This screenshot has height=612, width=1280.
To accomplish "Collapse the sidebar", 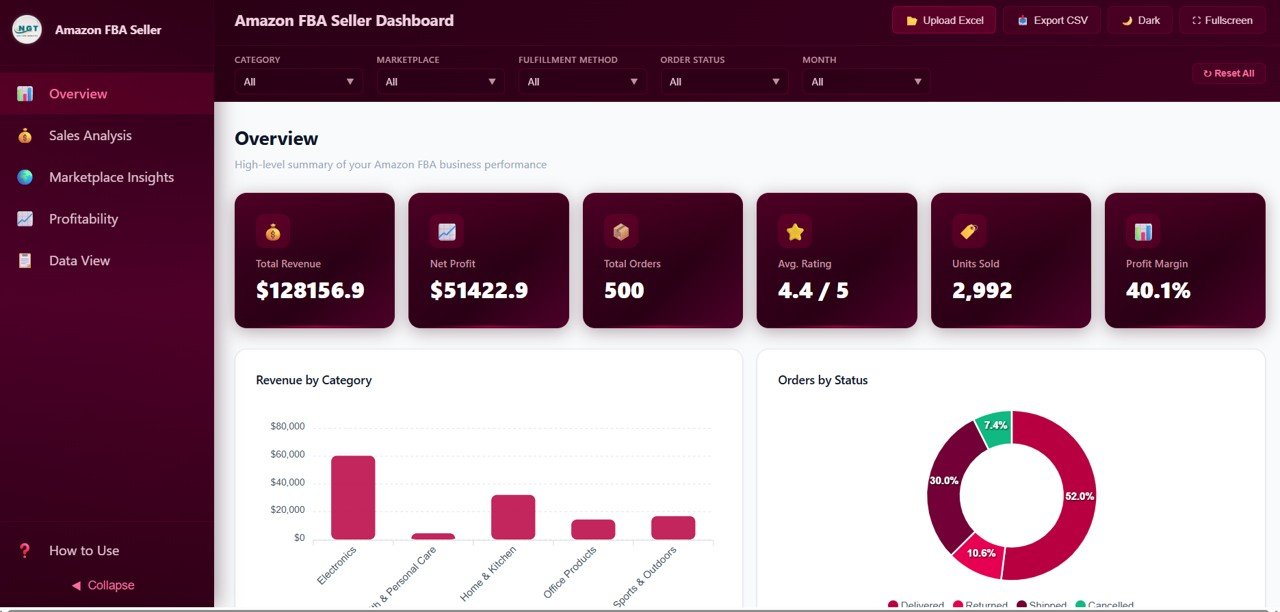I will pyautogui.click(x=102, y=585).
